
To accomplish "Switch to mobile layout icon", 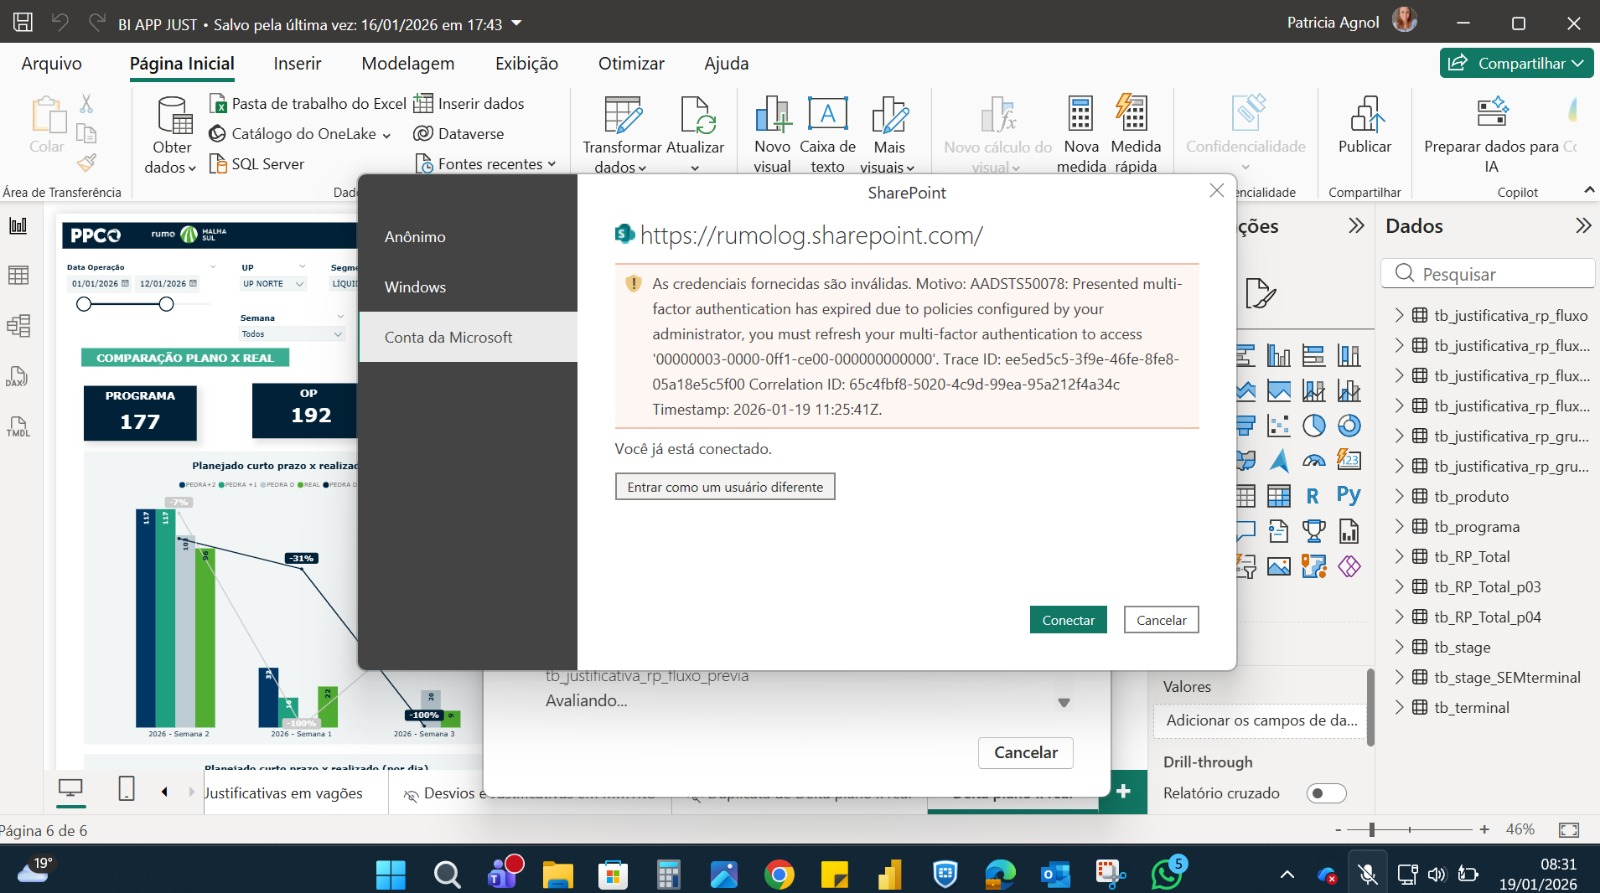I will (x=126, y=789).
